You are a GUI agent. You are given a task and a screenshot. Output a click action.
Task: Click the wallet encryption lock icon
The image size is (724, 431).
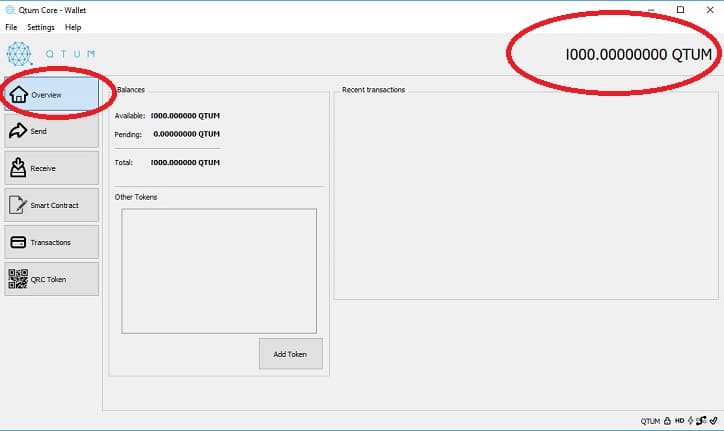click(x=667, y=421)
